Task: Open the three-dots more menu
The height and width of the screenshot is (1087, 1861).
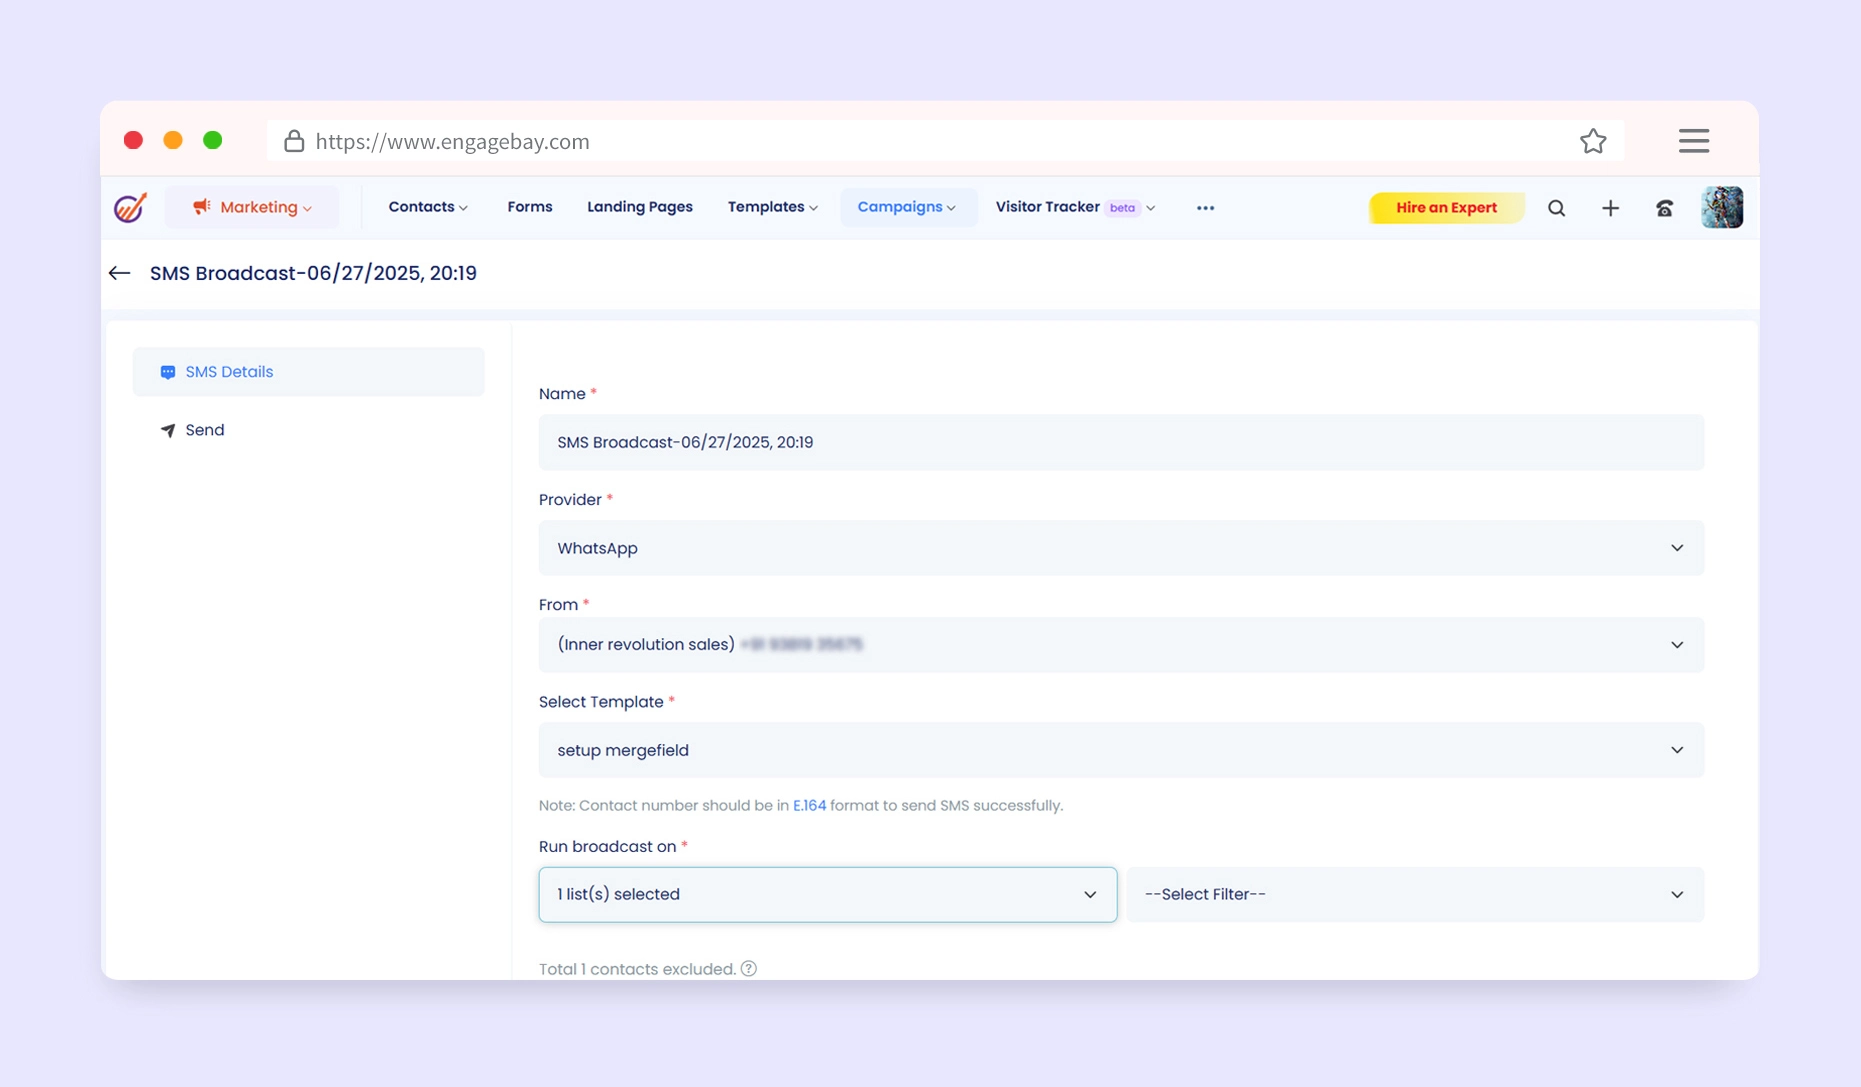Action: coord(1205,208)
